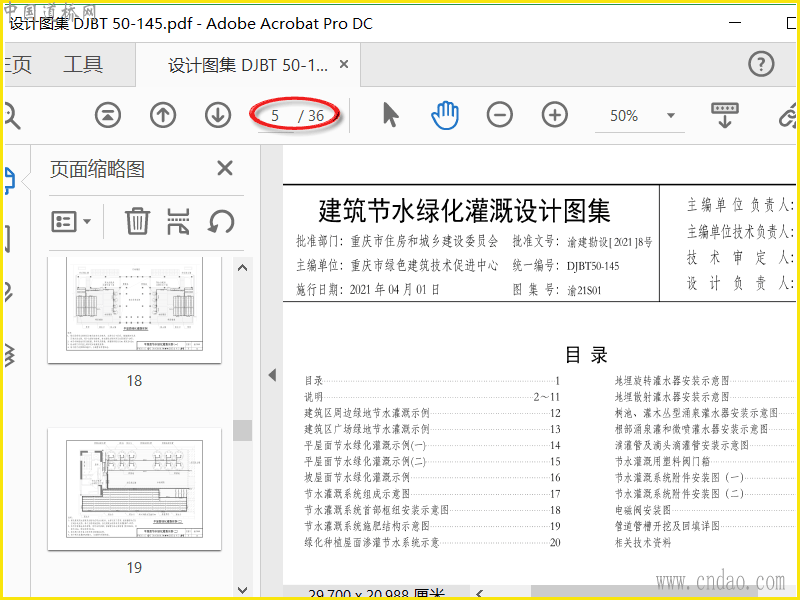This screenshot has width=800, height=600.
Task: Click the attachments paperclip sidebar icon
Action: click(8, 292)
